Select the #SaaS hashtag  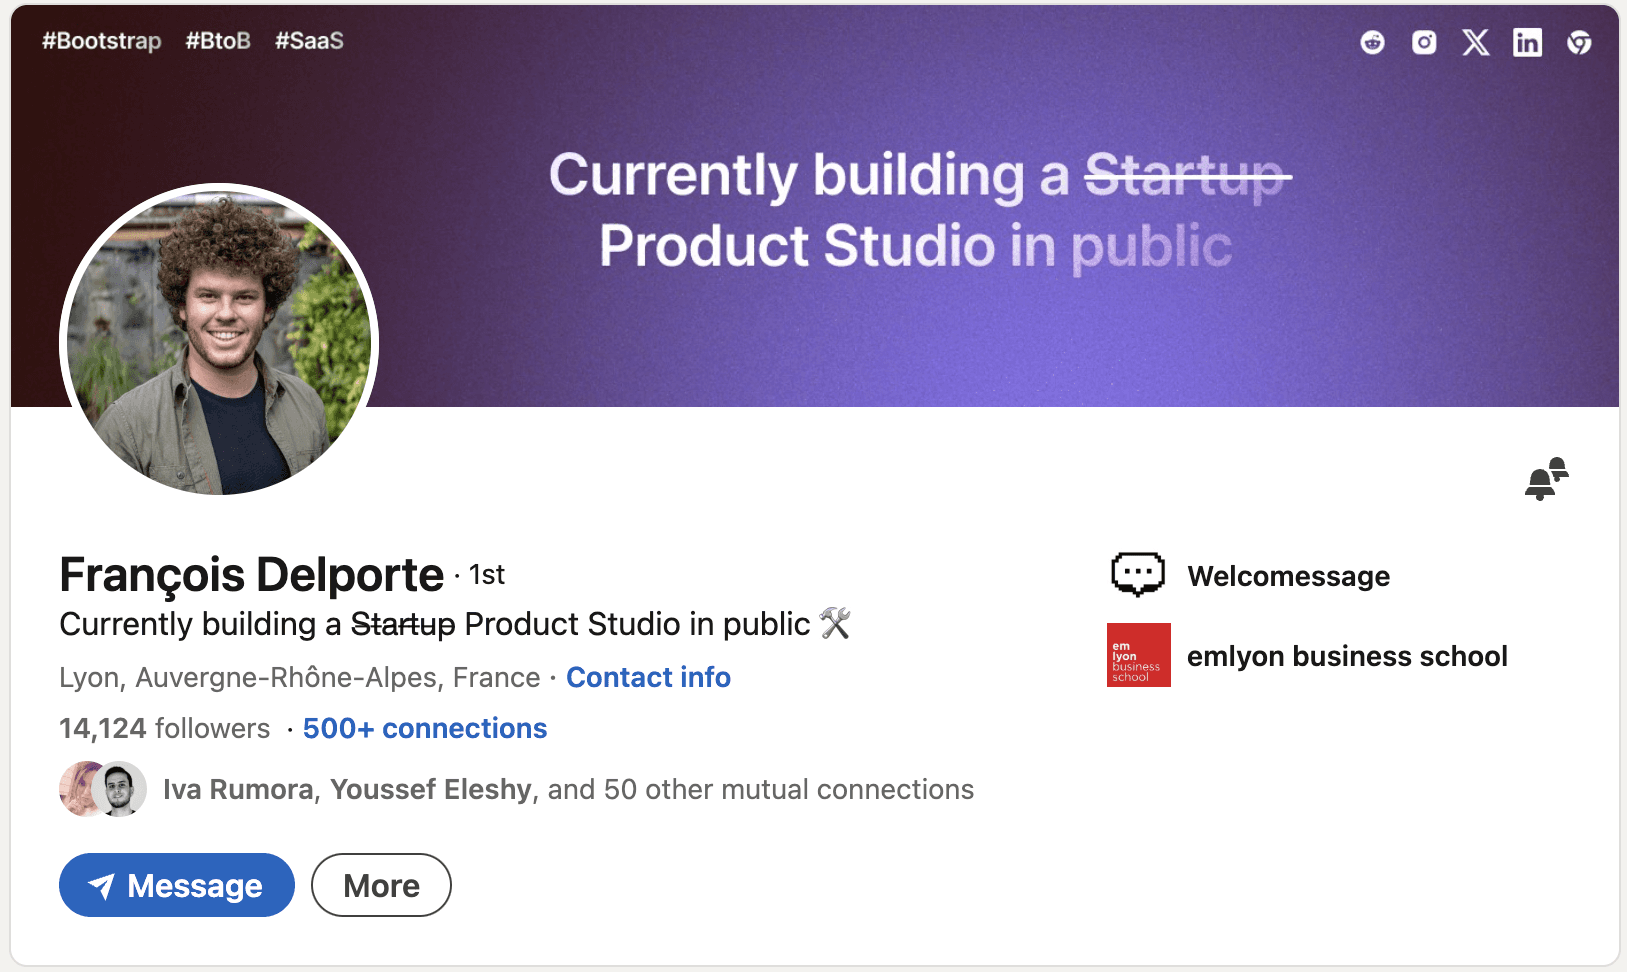(x=309, y=41)
